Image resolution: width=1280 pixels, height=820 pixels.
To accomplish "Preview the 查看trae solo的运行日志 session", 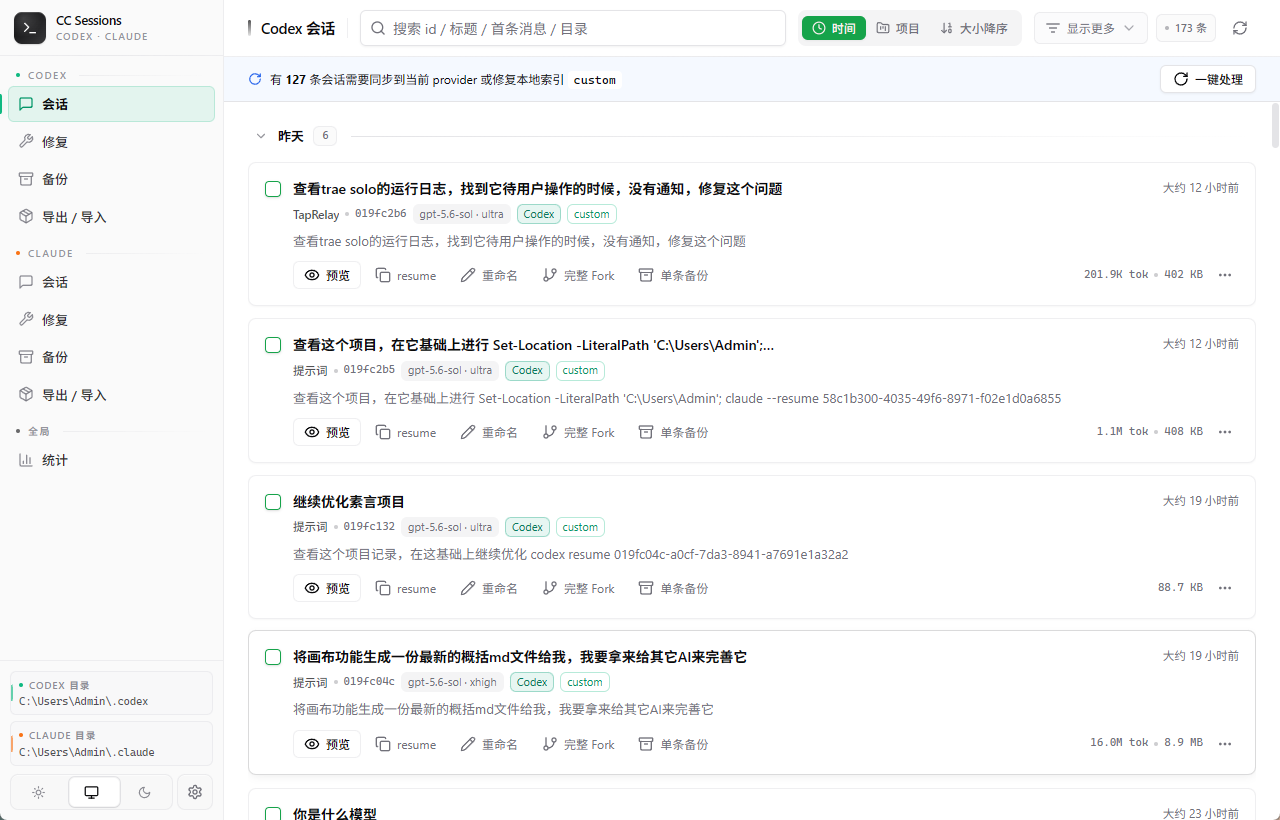I will click(327, 275).
